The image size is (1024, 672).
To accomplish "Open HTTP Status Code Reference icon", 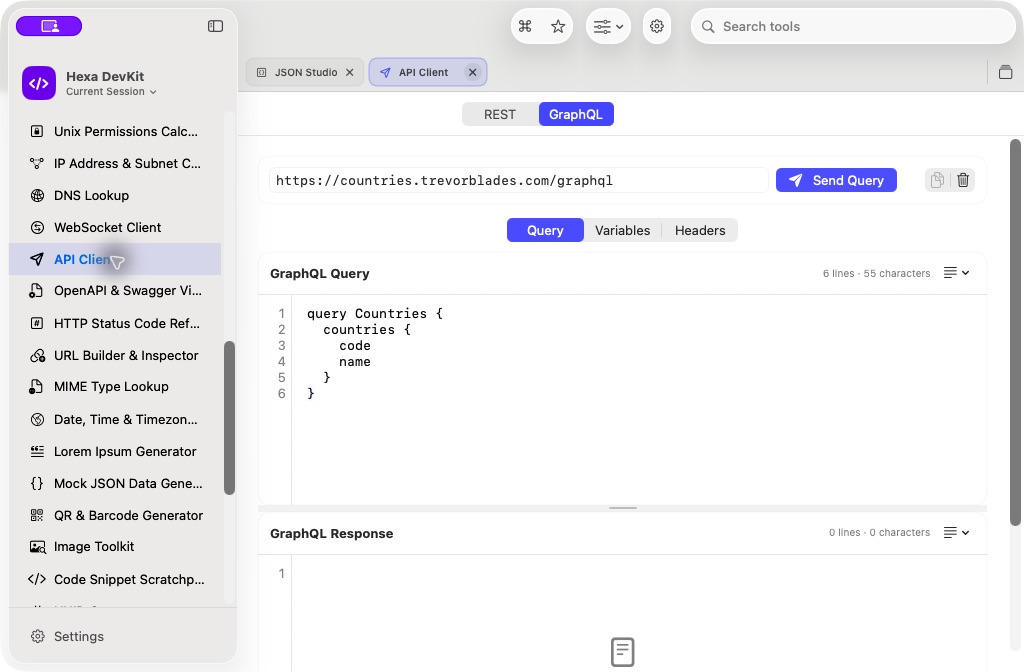I will tap(37, 323).
